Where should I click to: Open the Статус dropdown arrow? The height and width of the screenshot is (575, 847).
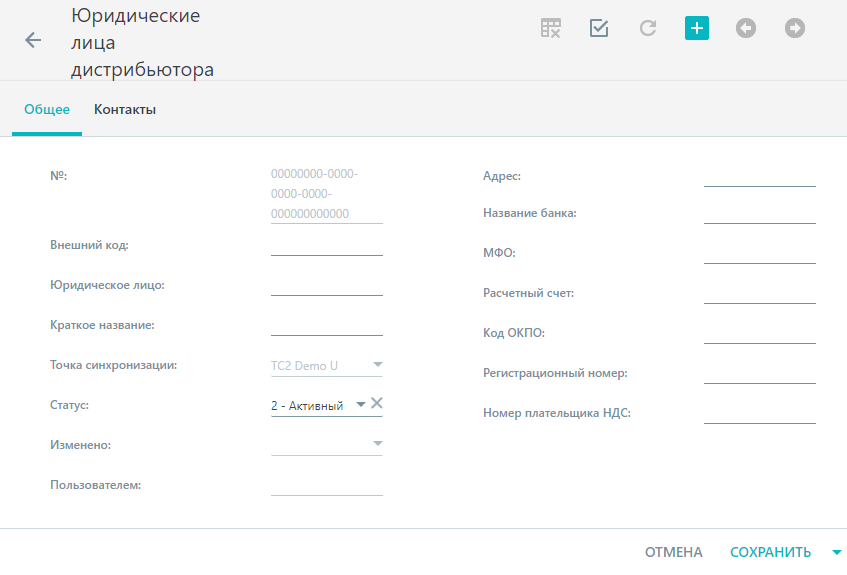click(x=360, y=404)
